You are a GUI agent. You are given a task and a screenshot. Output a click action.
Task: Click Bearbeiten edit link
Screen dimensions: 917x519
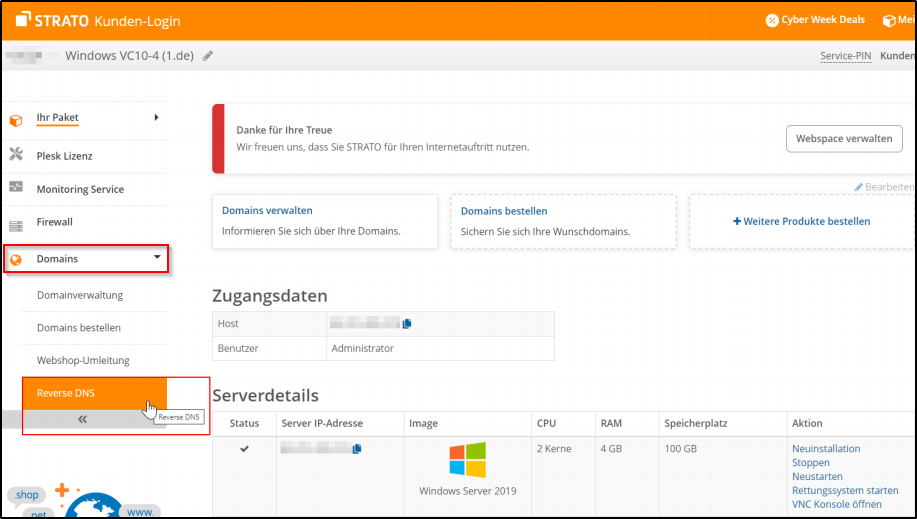coord(883,187)
